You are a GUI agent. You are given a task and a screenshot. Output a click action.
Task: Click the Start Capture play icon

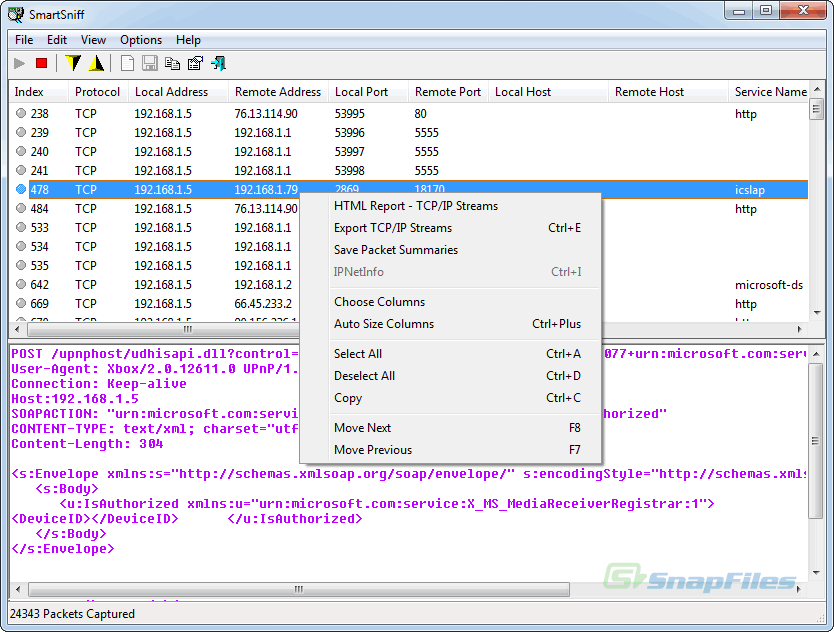(x=20, y=64)
